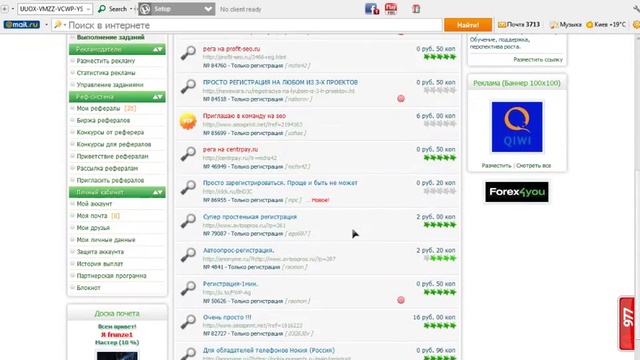Open the Search dropdown in toolbar

click(x=131, y=9)
